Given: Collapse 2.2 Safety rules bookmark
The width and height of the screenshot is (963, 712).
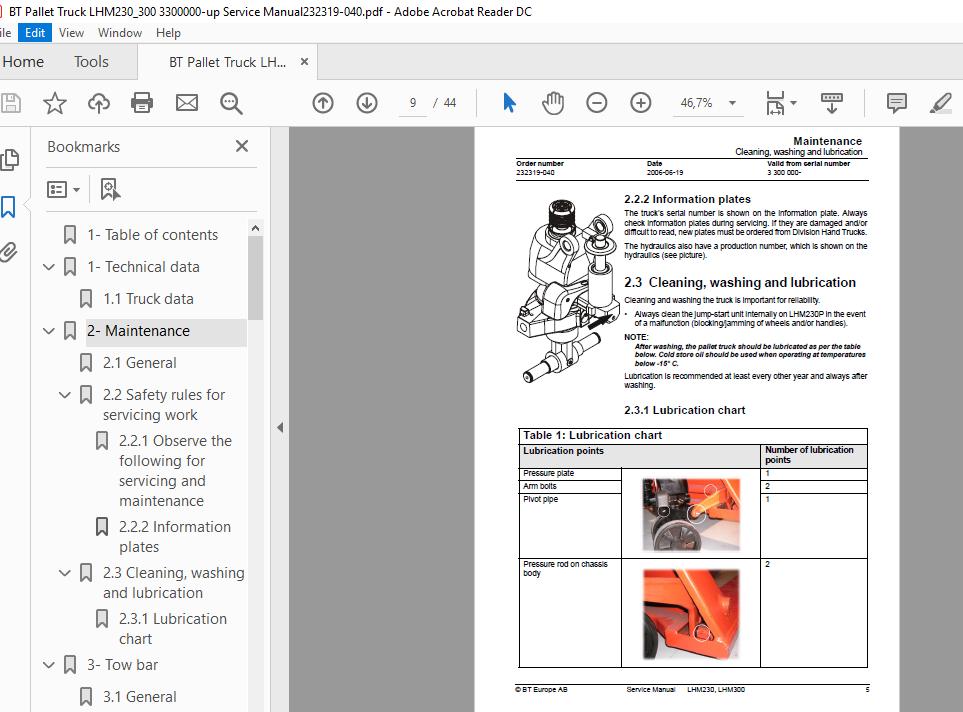Looking at the screenshot, I should pos(65,395).
